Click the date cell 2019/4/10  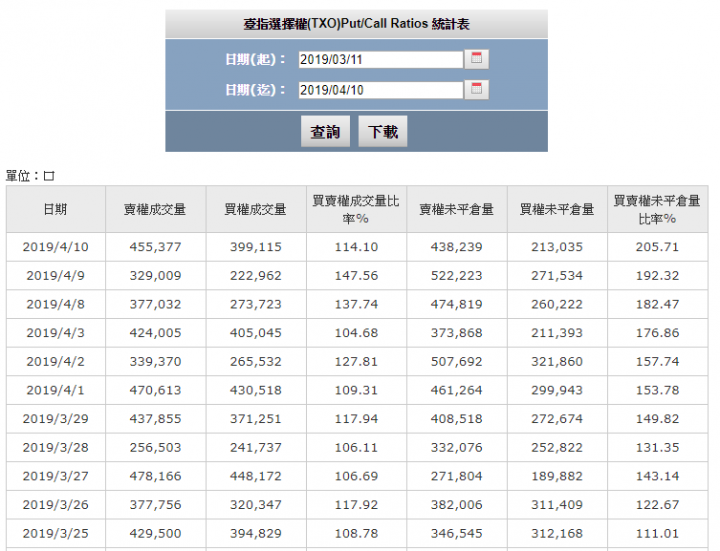(x=56, y=247)
